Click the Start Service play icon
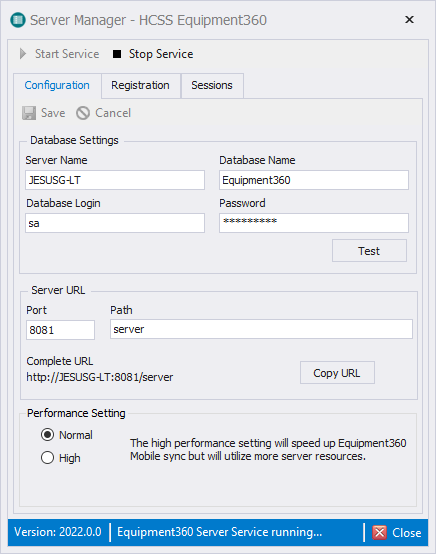This screenshot has height=554, width=436. pyautogui.click(x=23, y=54)
